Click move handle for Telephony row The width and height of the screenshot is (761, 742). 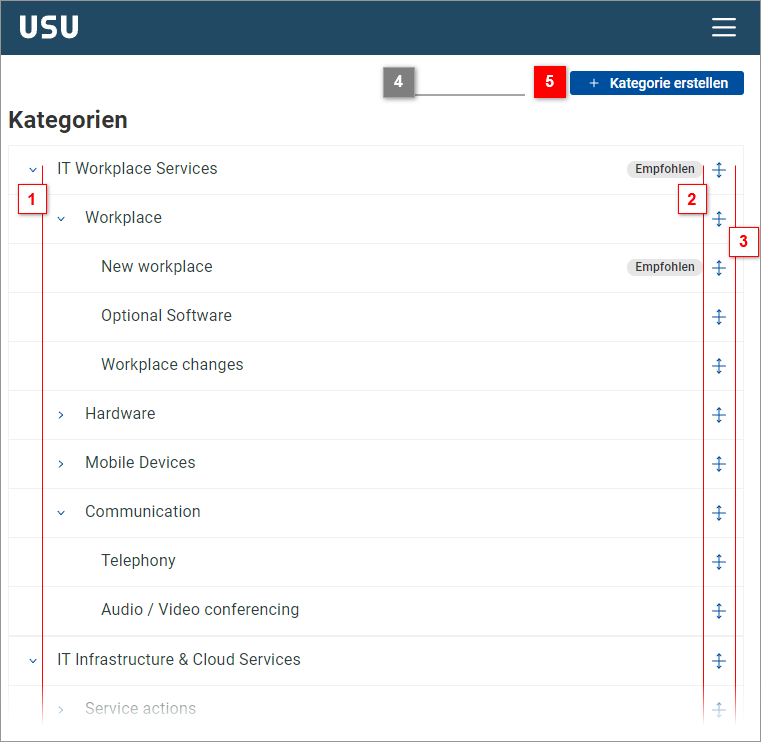click(718, 562)
